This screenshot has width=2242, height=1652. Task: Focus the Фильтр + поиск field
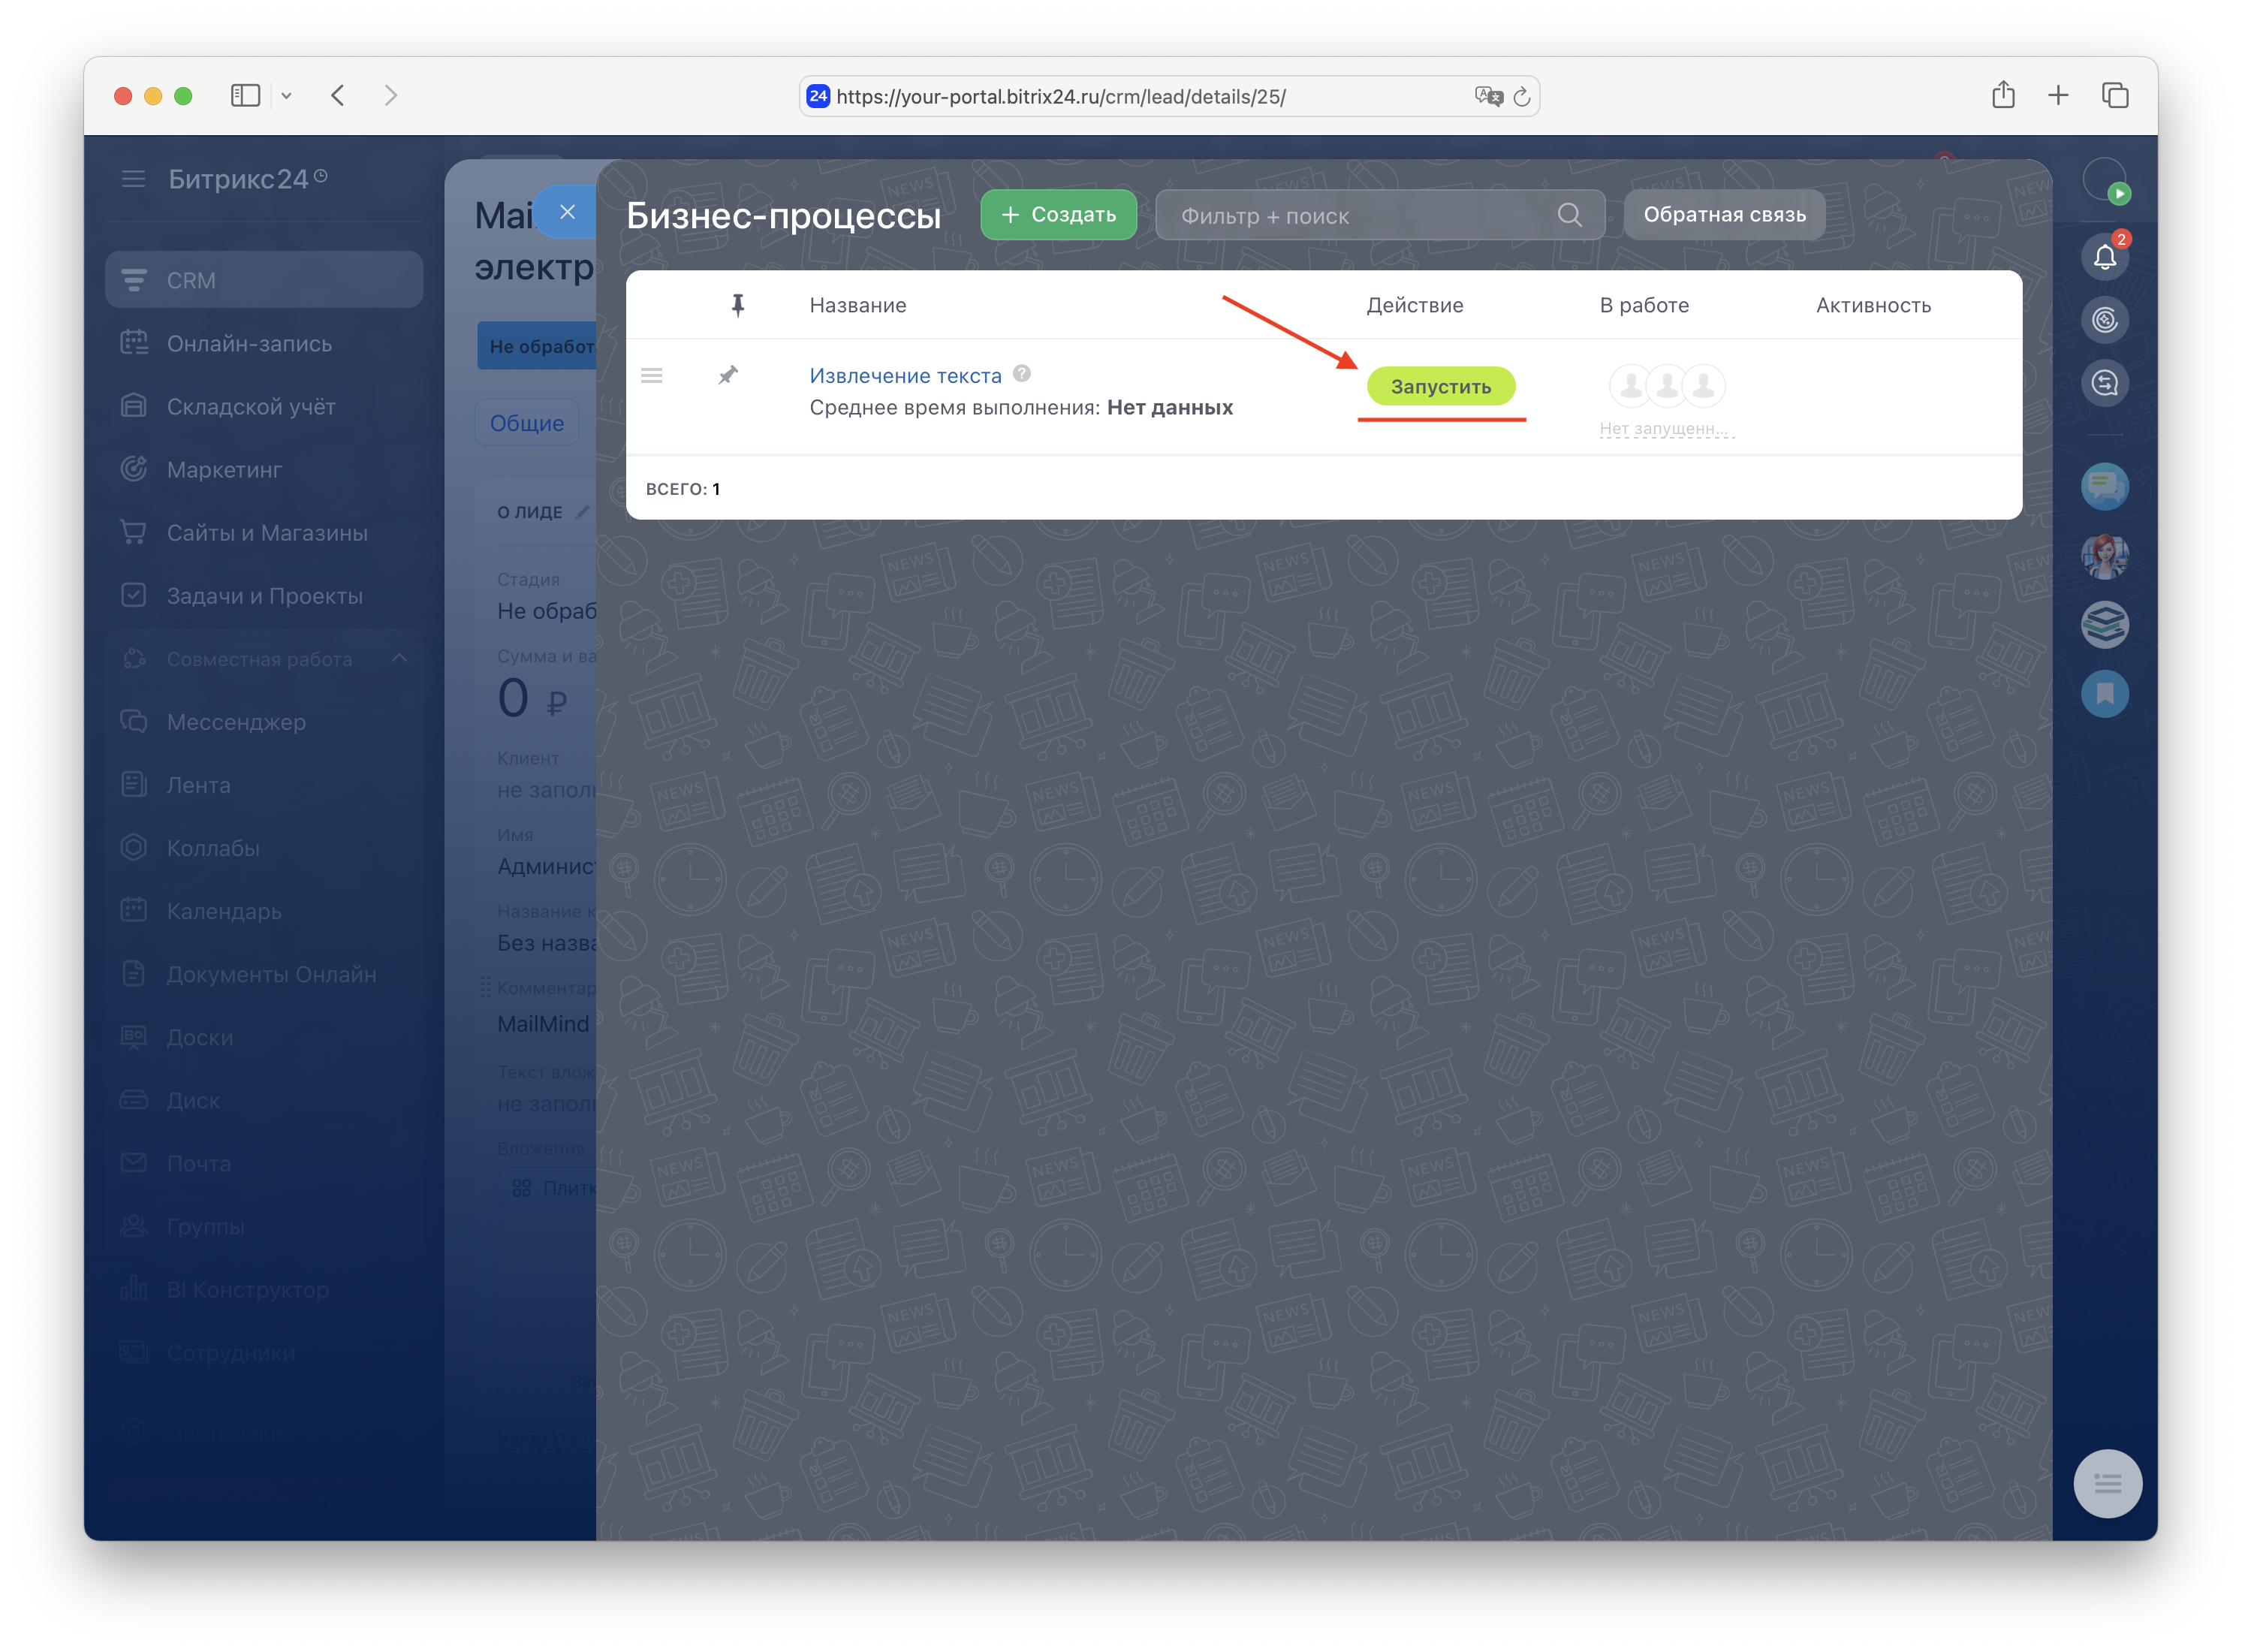[1360, 216]
